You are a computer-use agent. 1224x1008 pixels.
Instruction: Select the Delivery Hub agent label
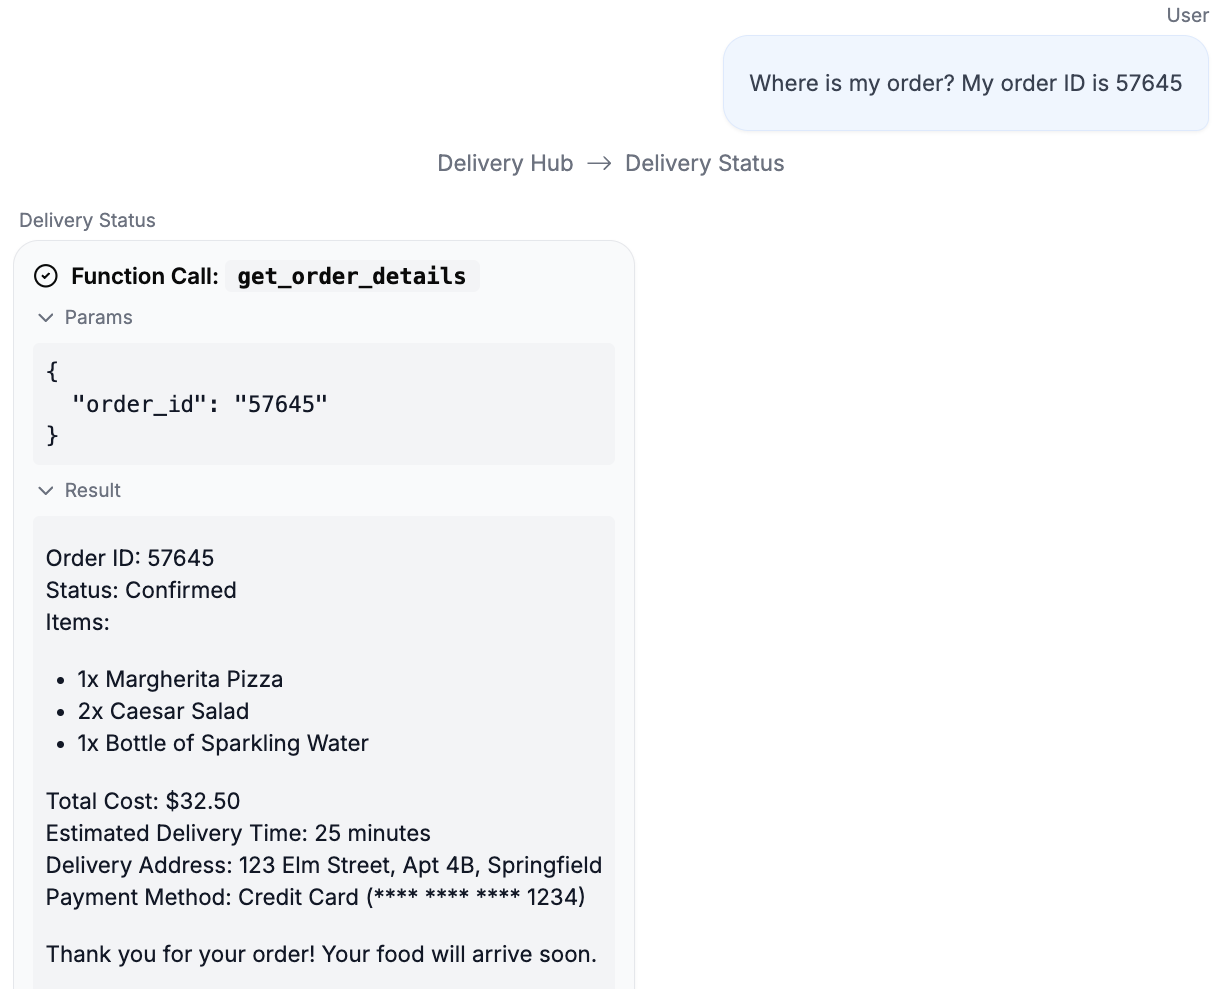point(505,164)
